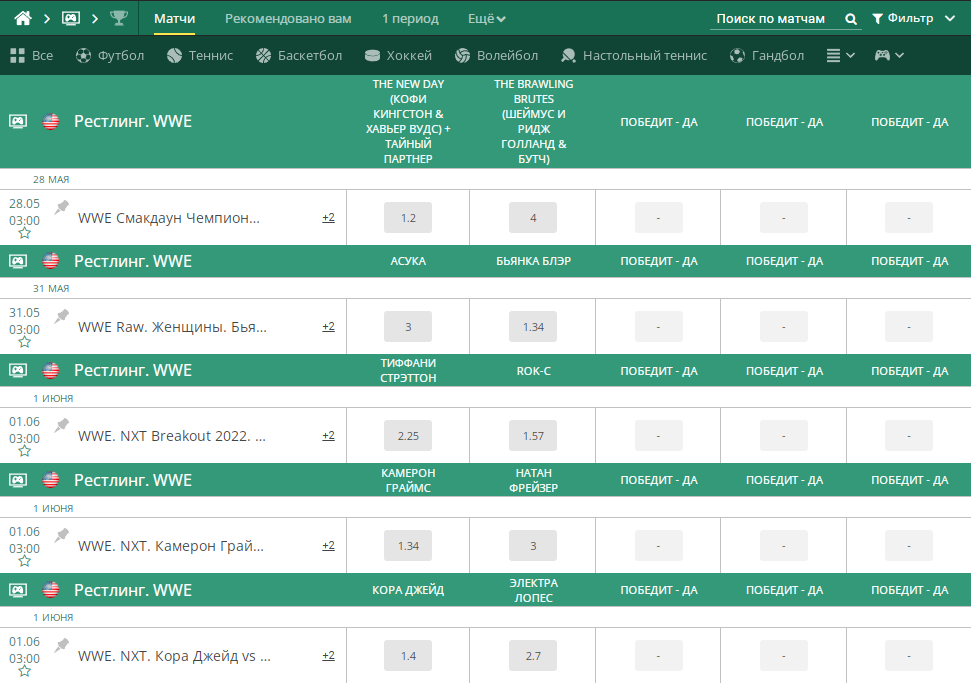Show all sports with grid icon

point(32,56)
